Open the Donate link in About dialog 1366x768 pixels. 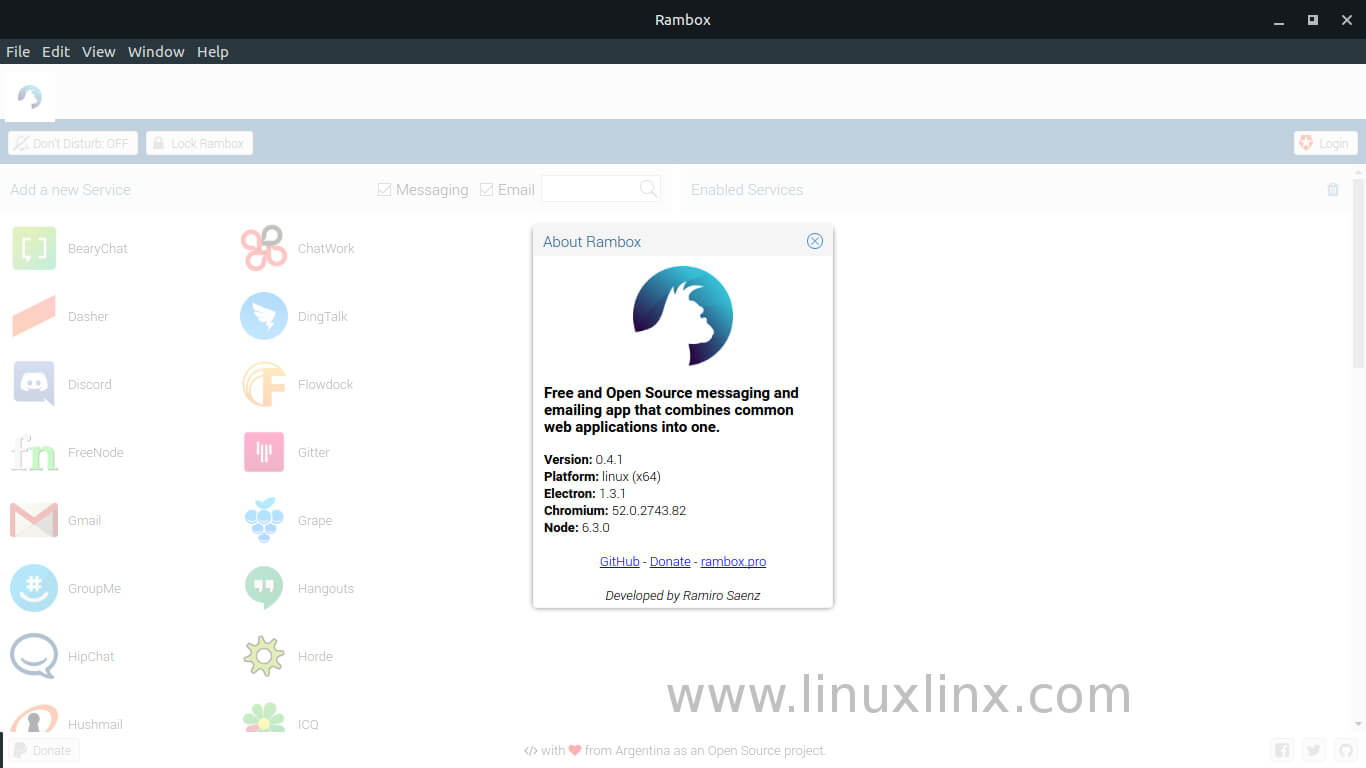click(670, 561)
